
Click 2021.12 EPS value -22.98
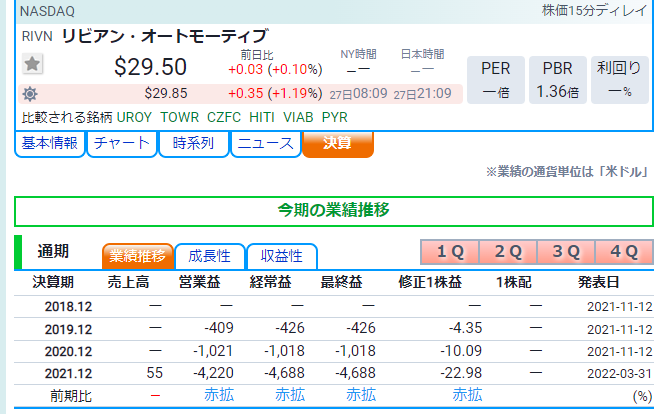461,373
